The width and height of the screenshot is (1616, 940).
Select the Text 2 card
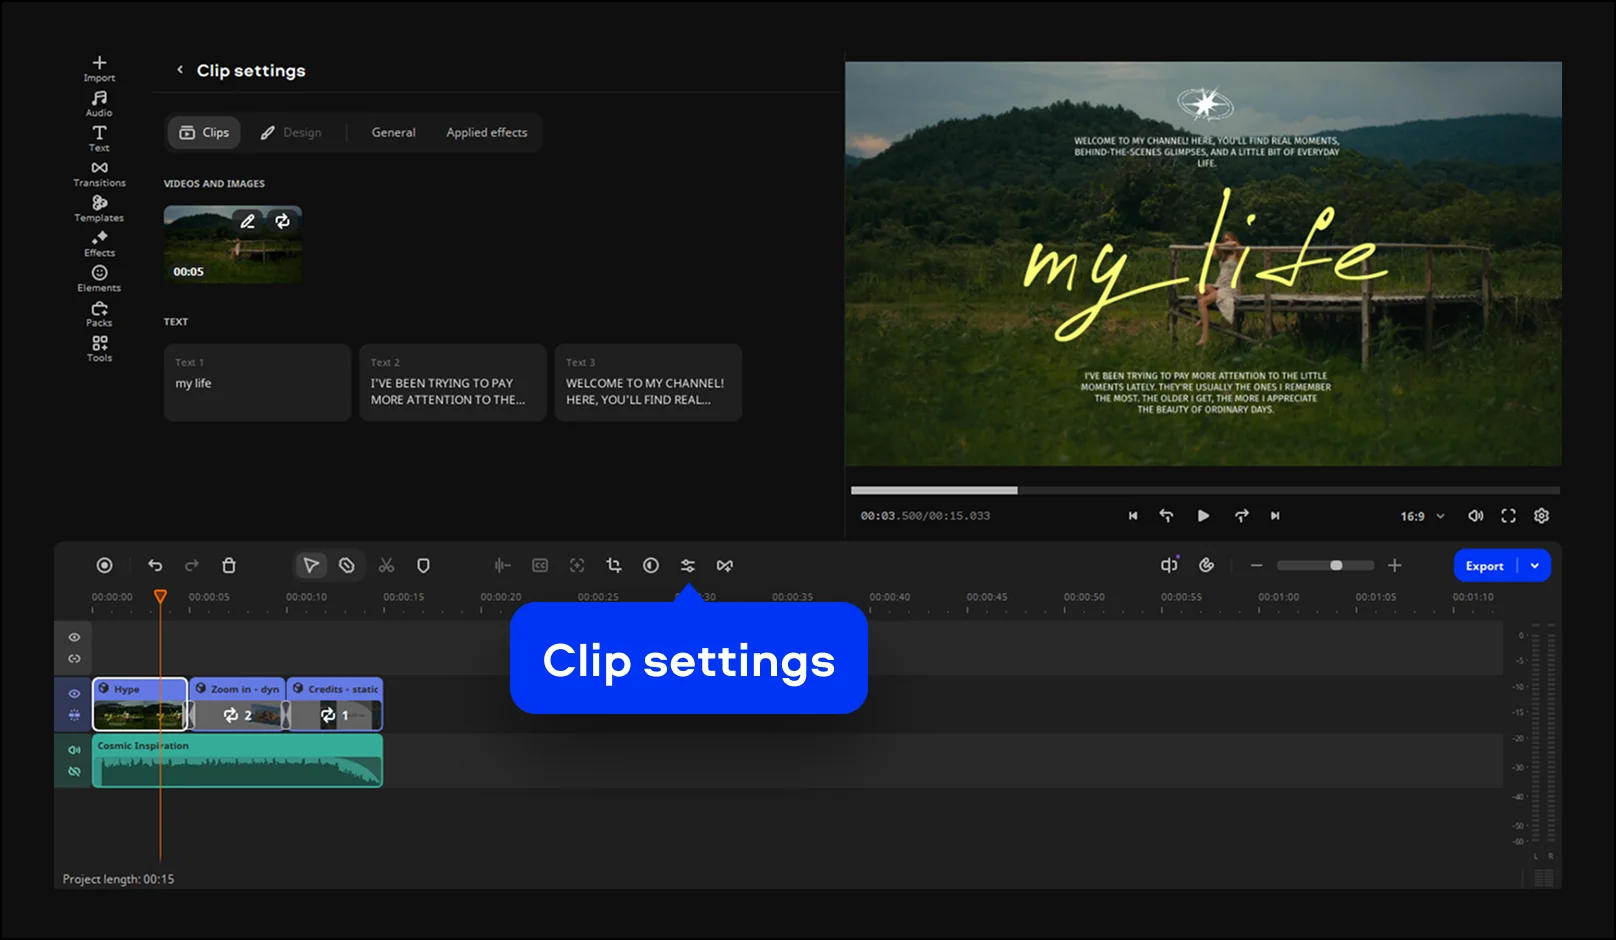tap(453, 382)
